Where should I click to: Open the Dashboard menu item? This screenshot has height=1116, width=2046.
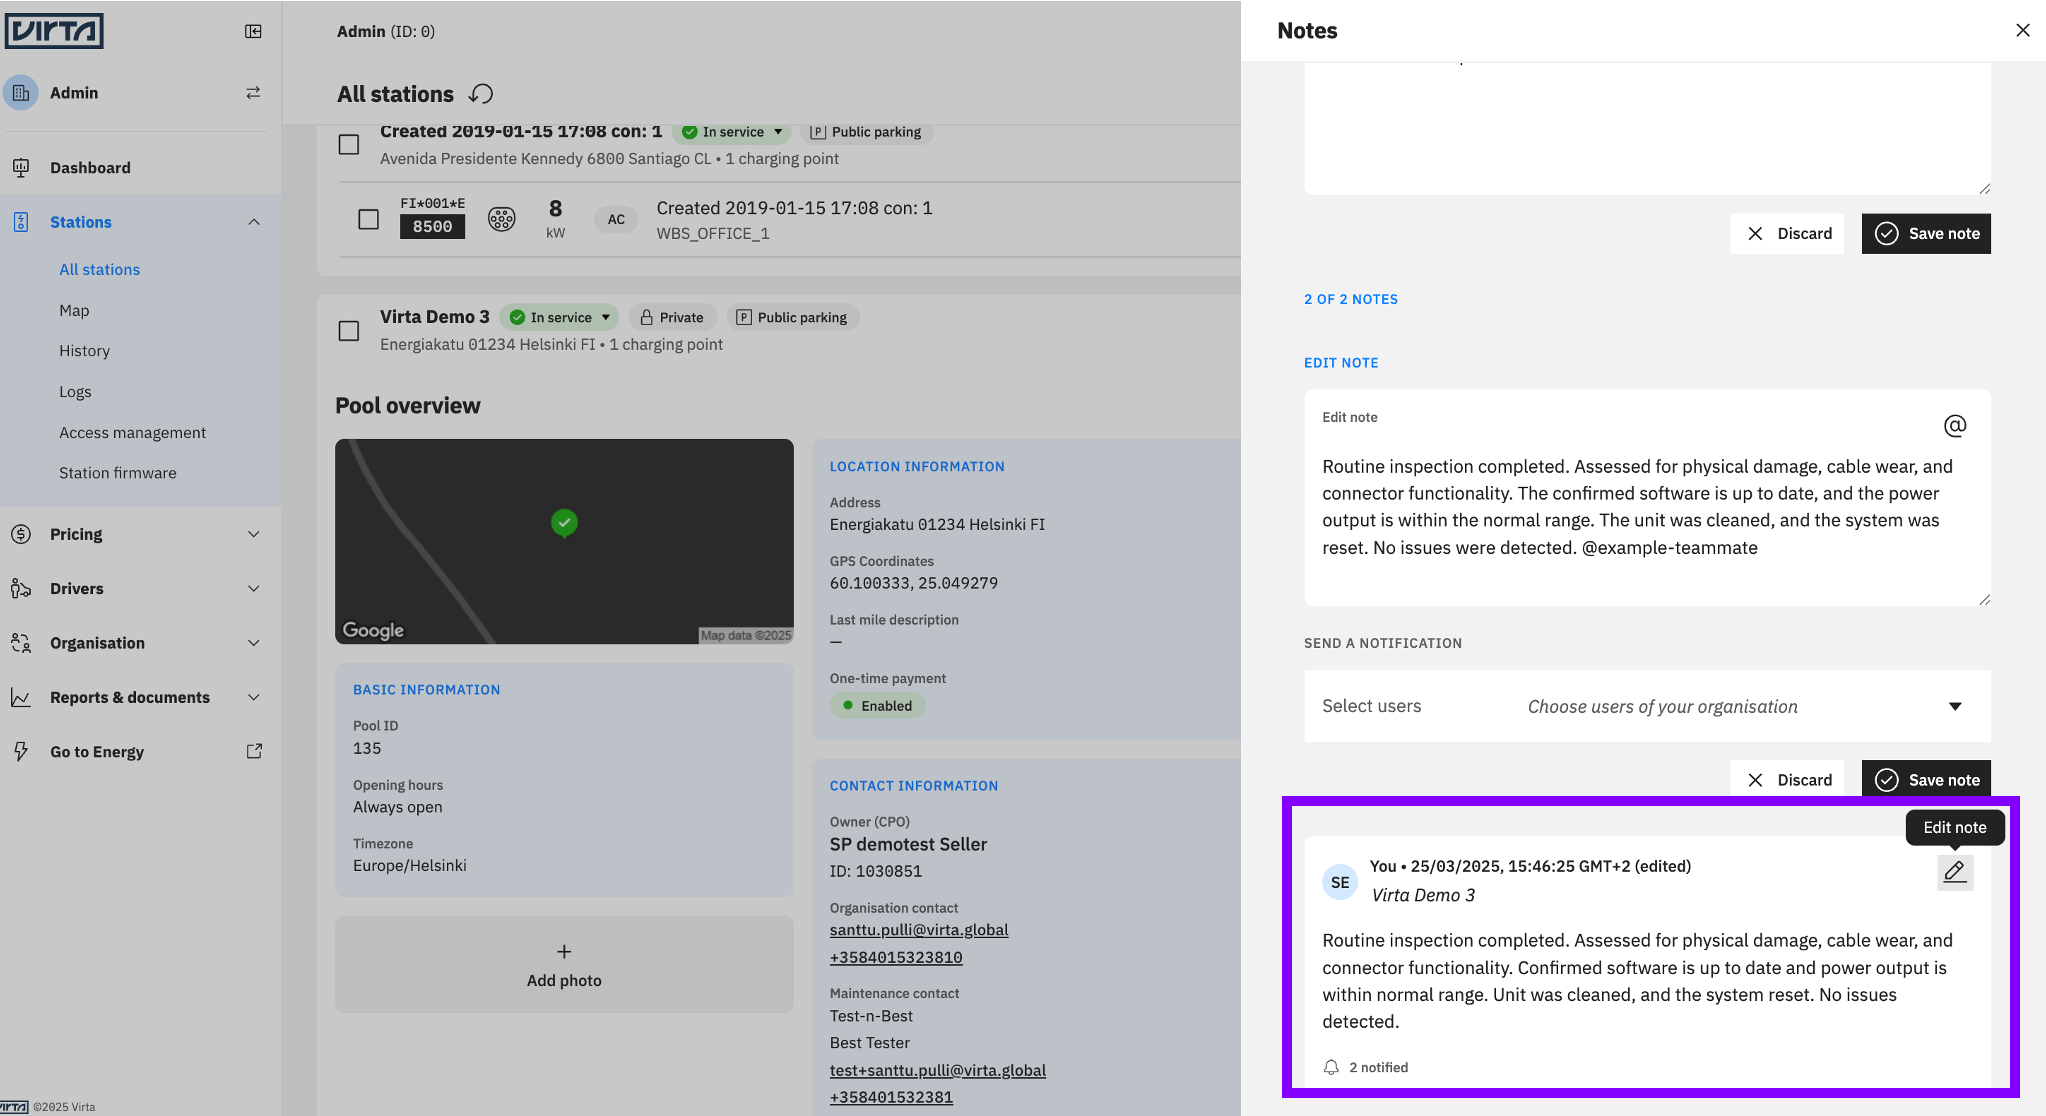click(140, 168)
